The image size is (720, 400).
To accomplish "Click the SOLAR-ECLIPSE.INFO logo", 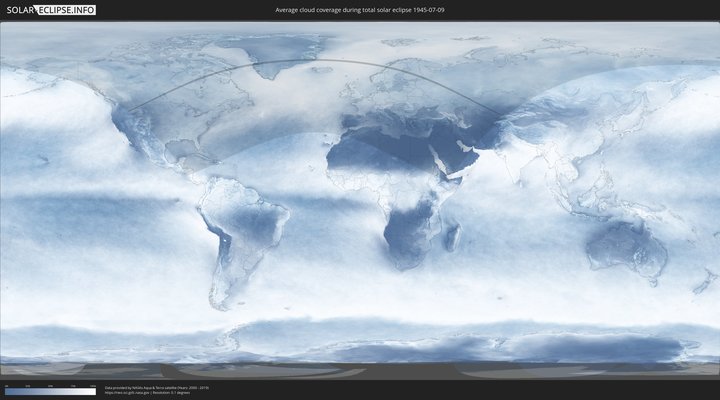I will 51,10.
